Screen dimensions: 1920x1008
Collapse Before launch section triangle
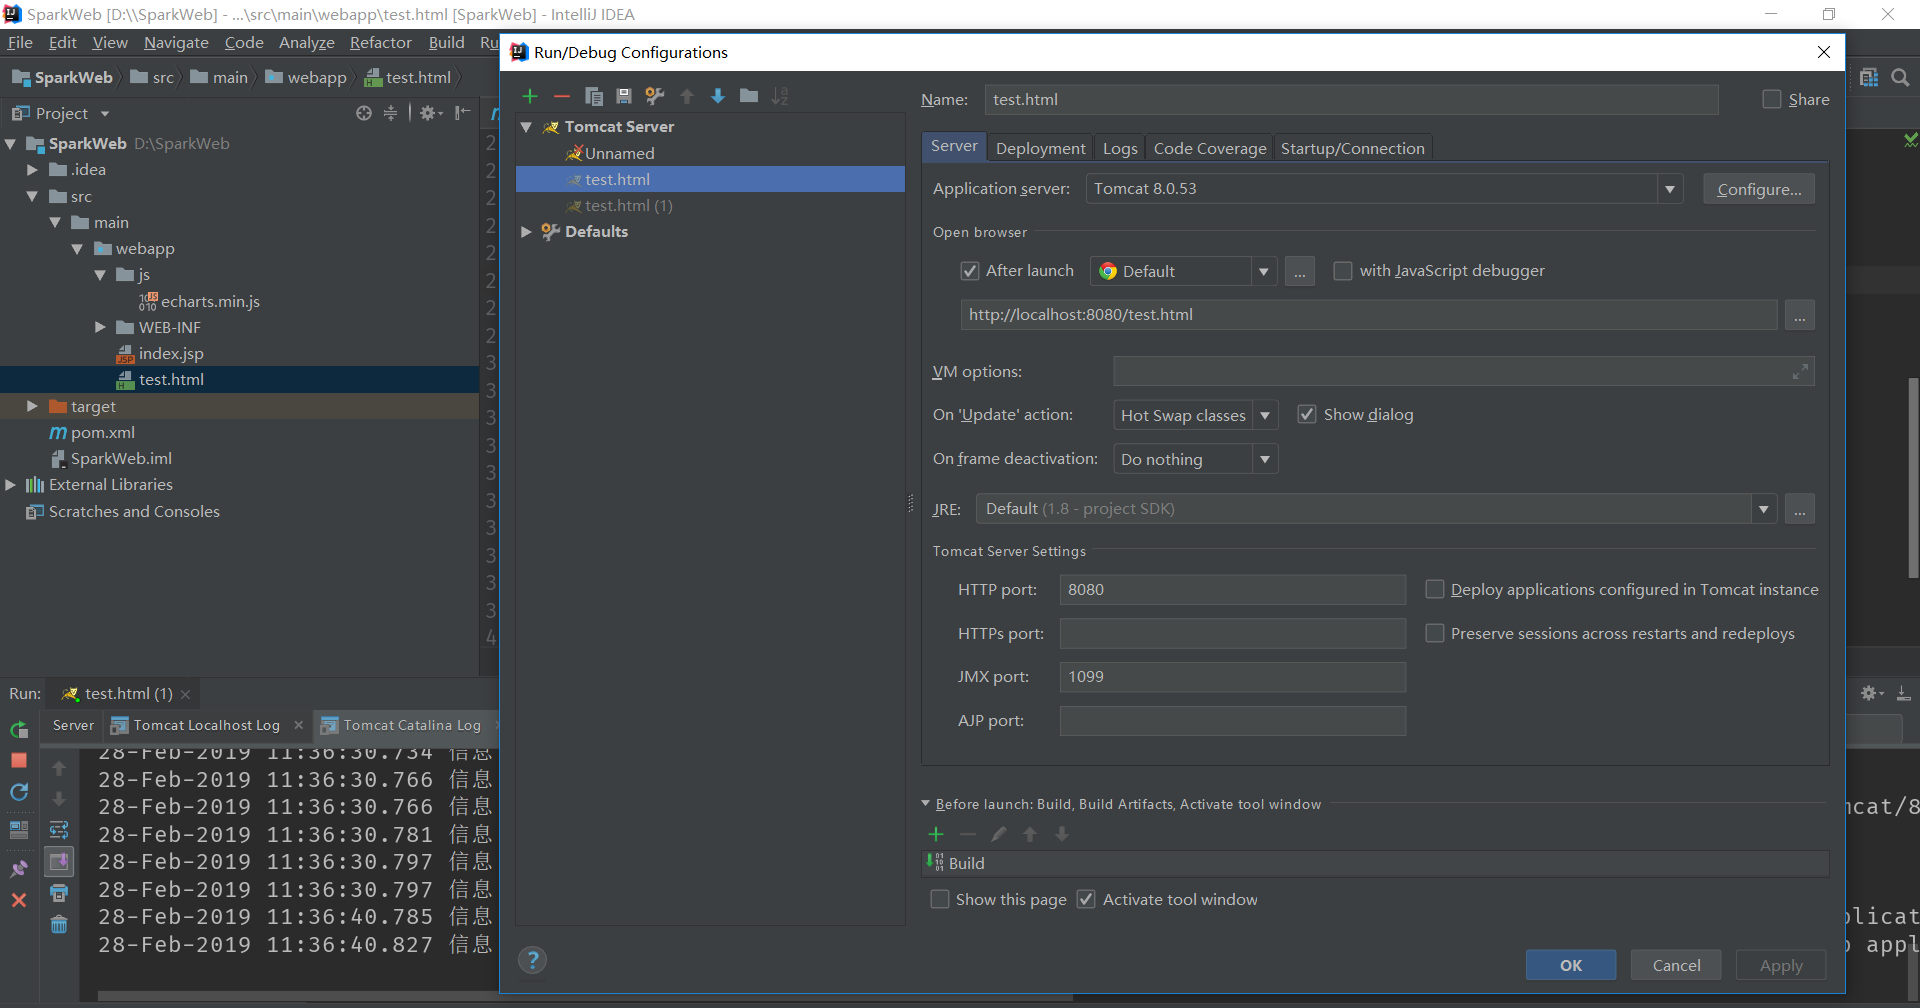tap(925, 803)
